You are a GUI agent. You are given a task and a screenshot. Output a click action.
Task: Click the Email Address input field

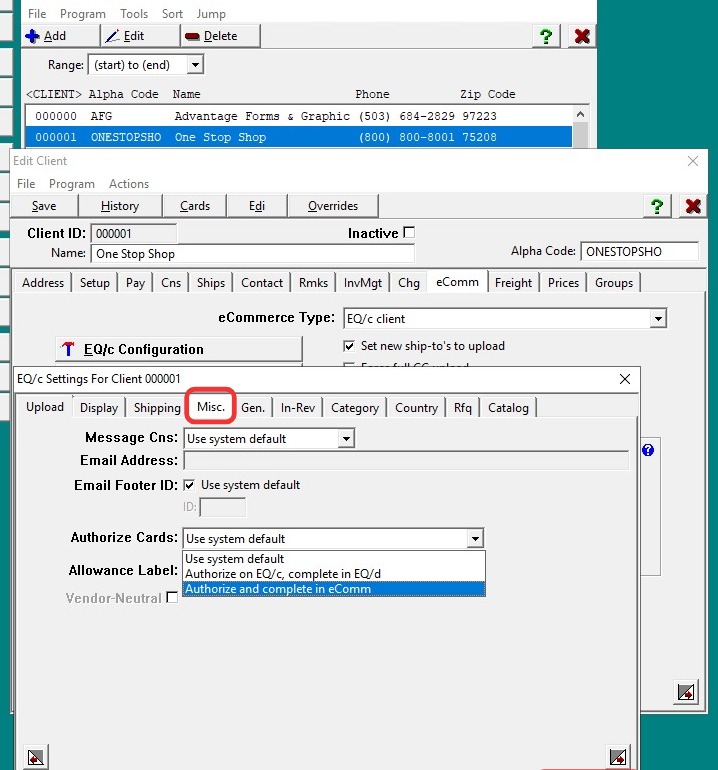pos(406,460)
